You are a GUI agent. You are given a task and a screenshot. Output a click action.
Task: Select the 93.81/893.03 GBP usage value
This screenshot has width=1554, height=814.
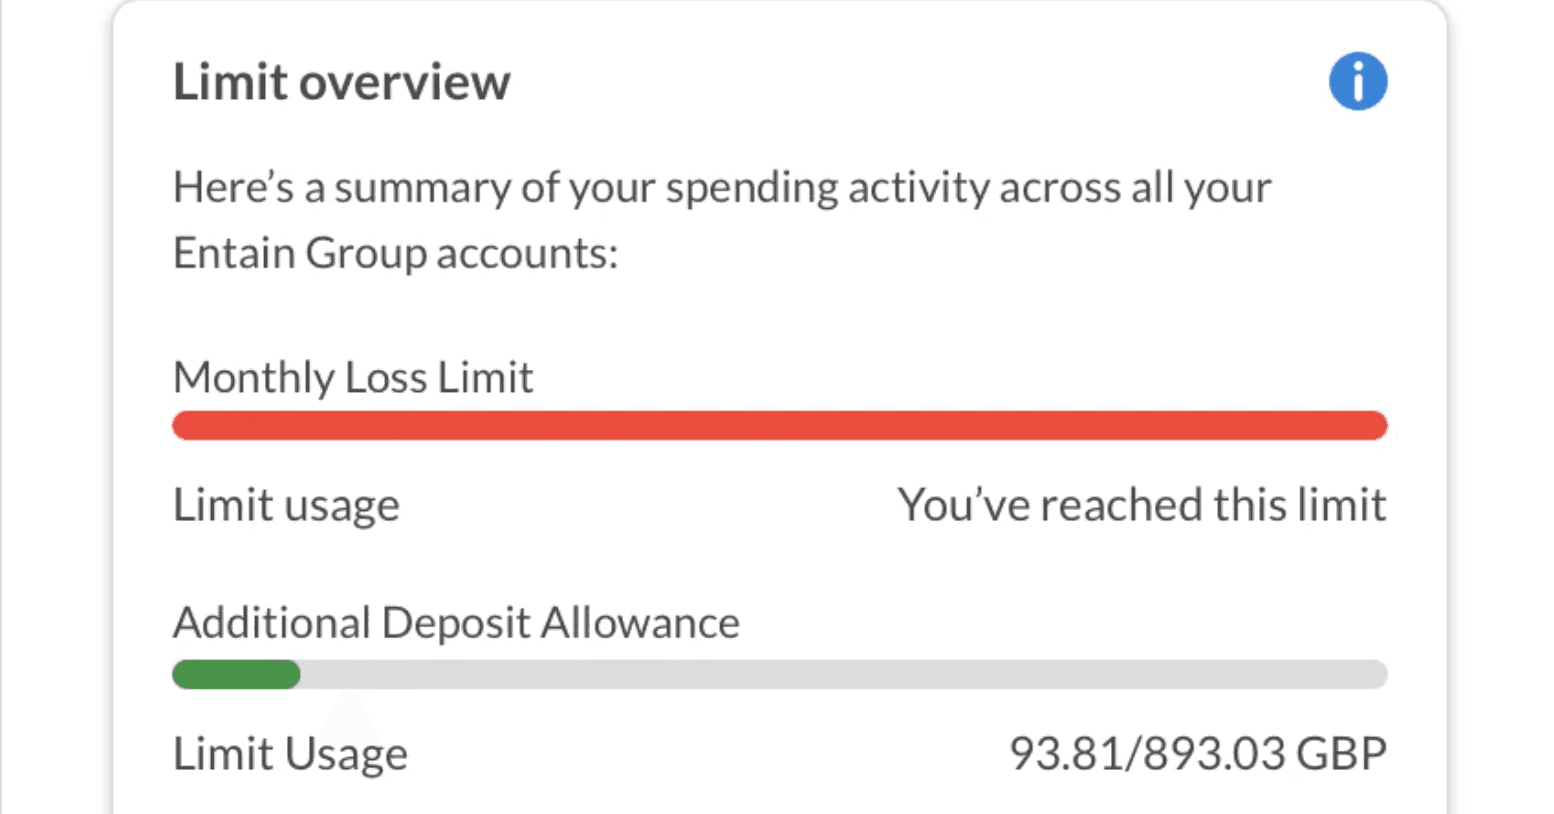coord(1198,752)
